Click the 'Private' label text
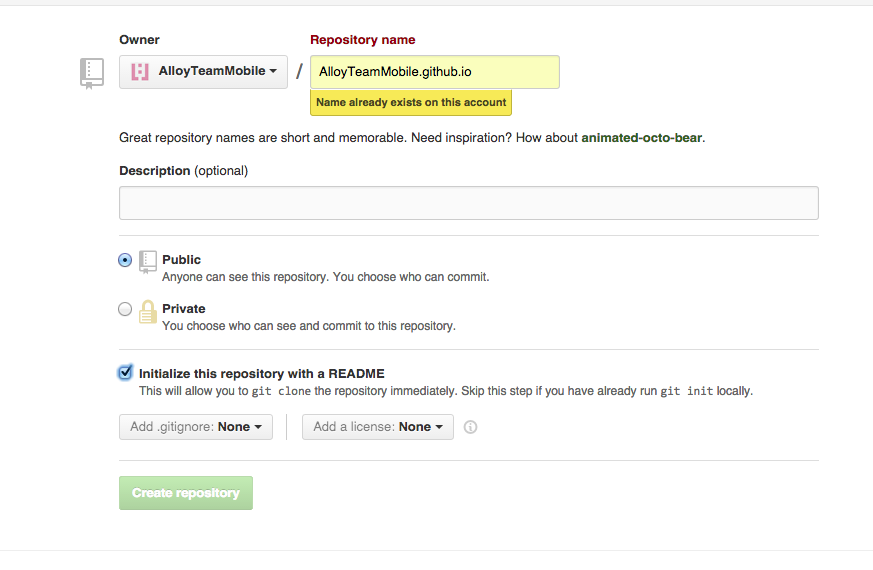873x570 pixels. click(184, 308)
